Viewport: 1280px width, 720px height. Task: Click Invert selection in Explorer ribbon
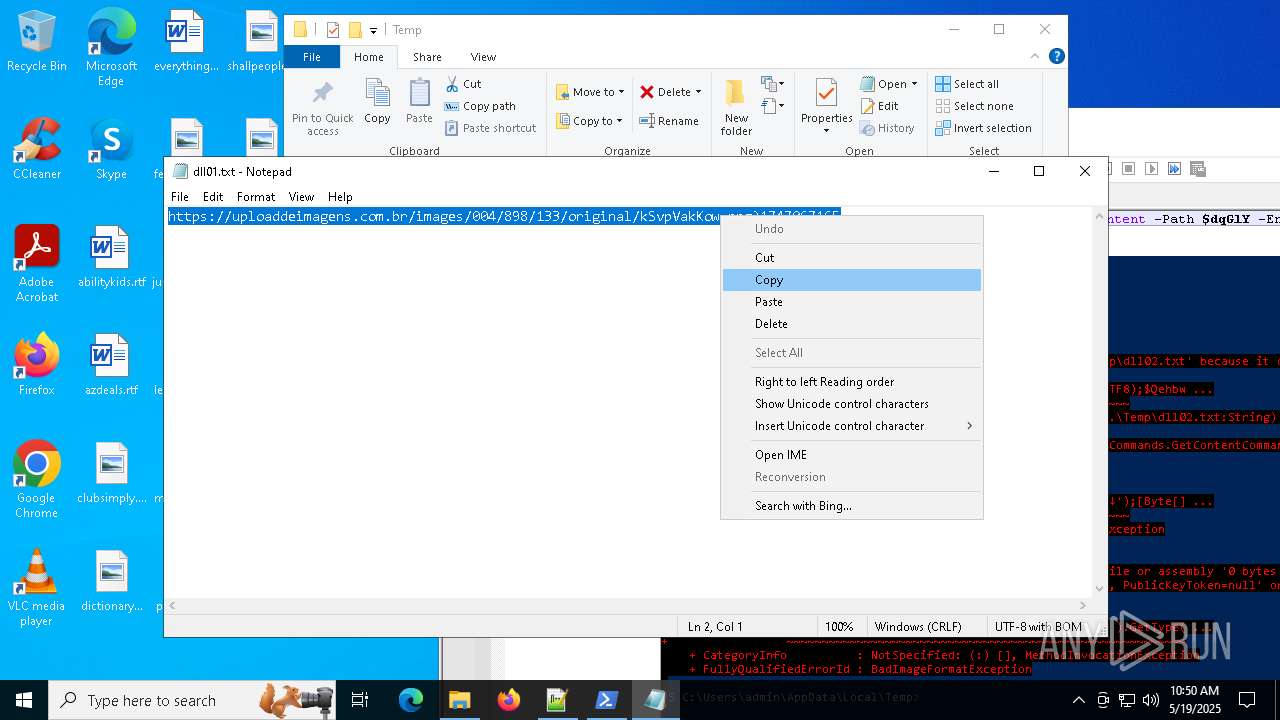[x=983, y=128]
